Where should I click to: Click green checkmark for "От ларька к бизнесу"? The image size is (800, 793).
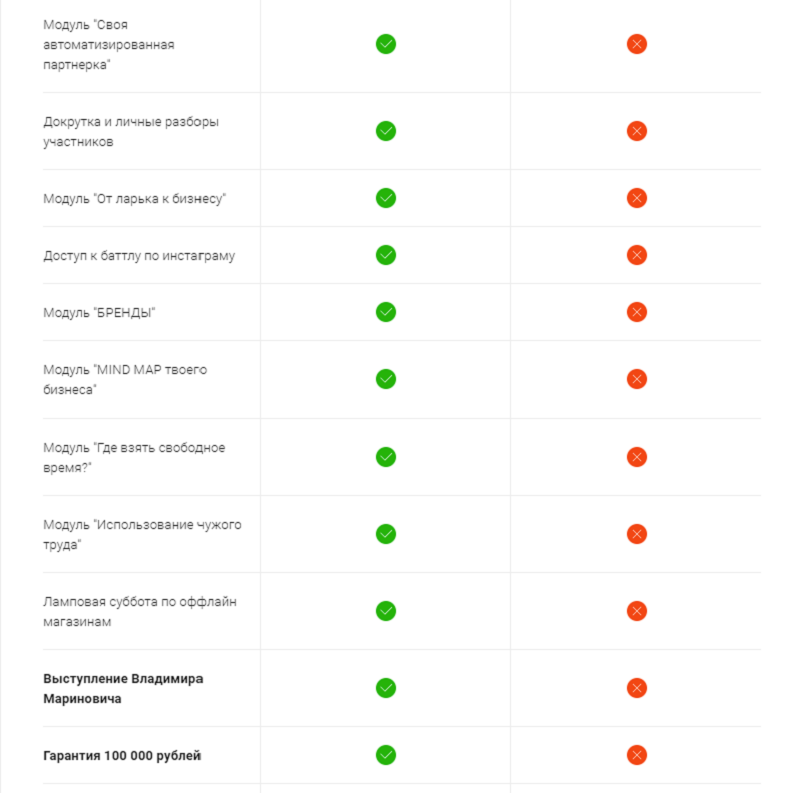pyautogui.click(x=386, y=198)
